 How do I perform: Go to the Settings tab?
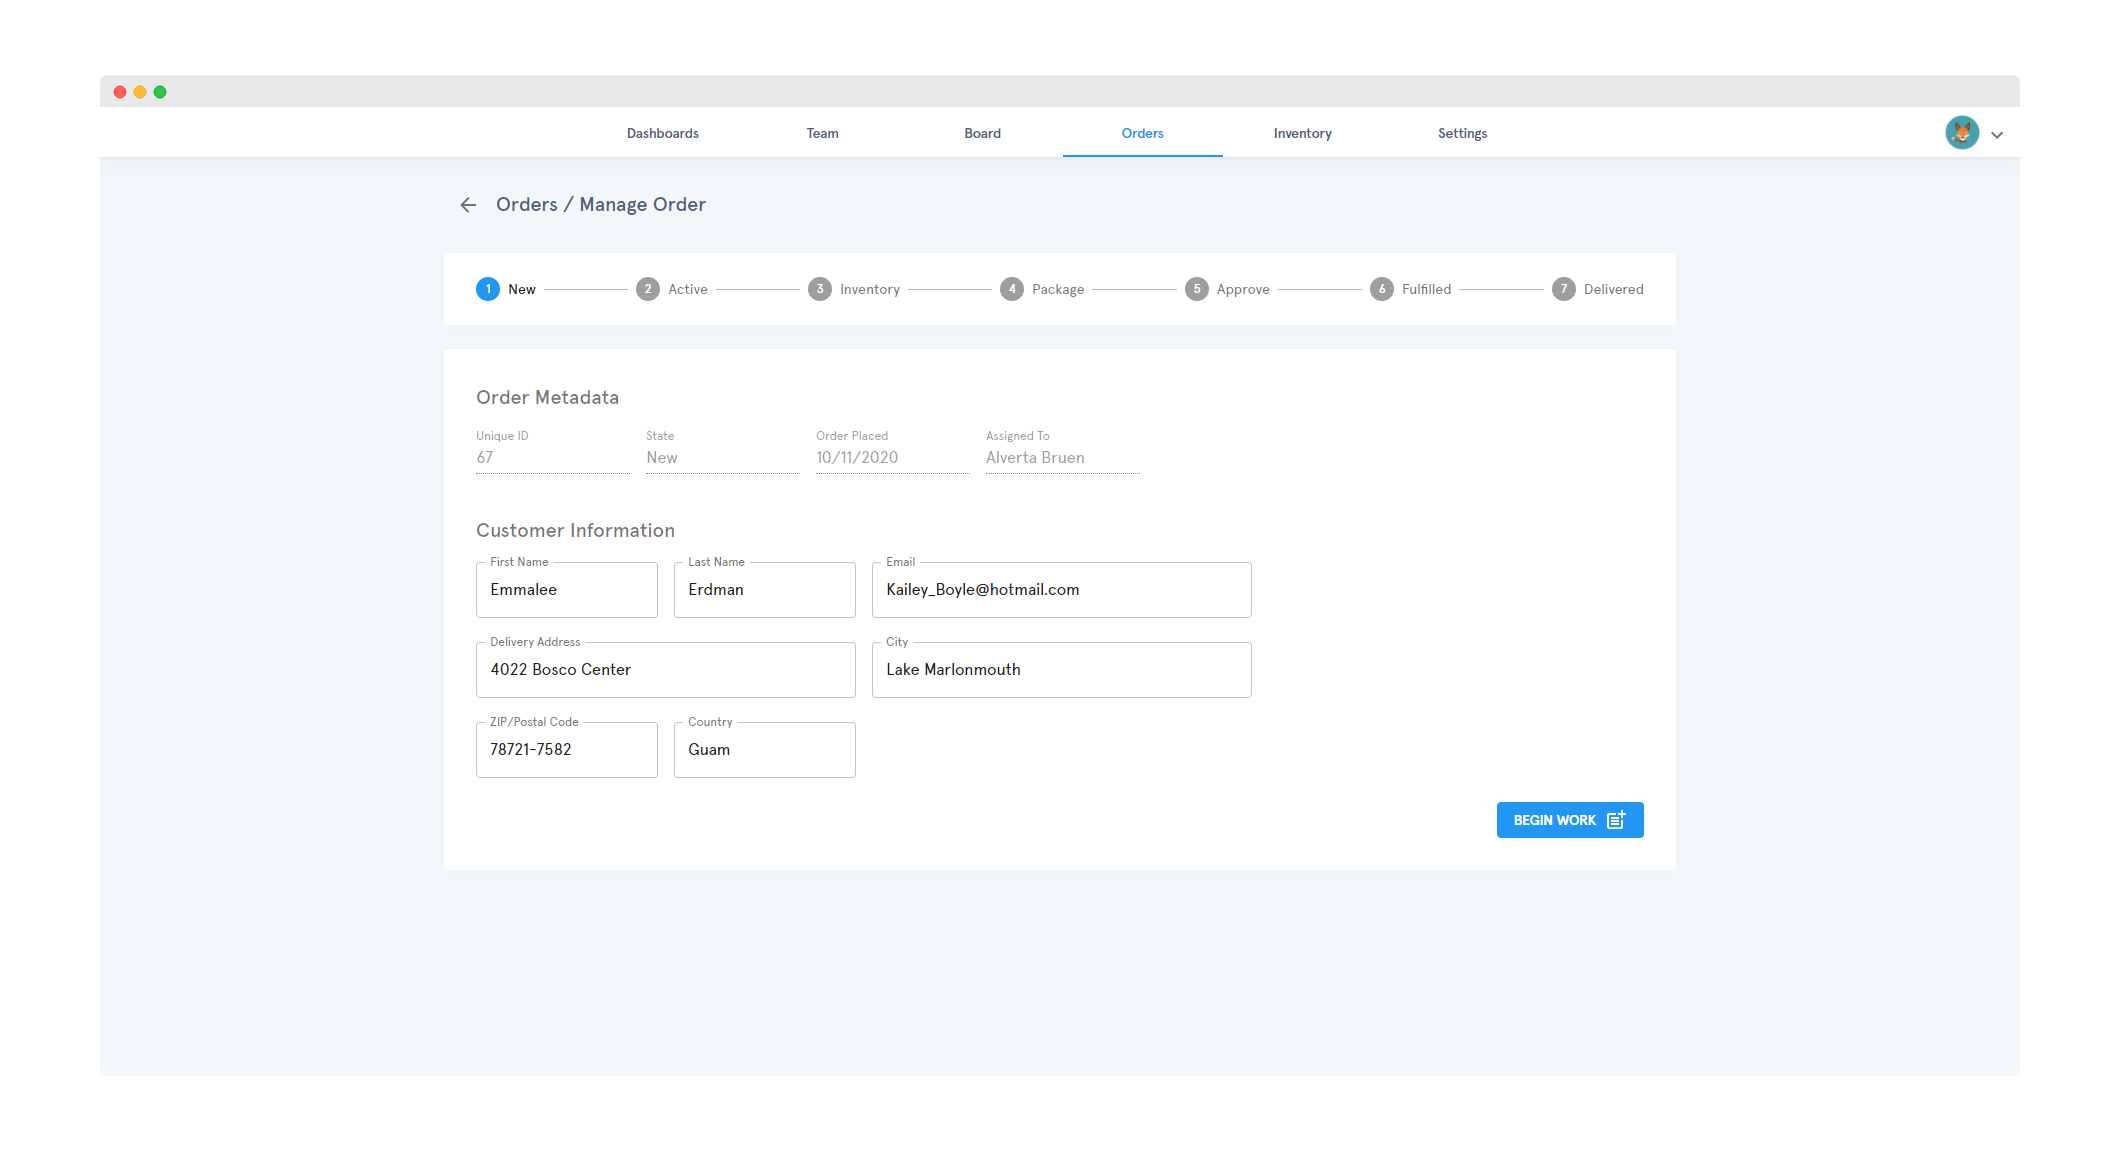pos(1462,133)
